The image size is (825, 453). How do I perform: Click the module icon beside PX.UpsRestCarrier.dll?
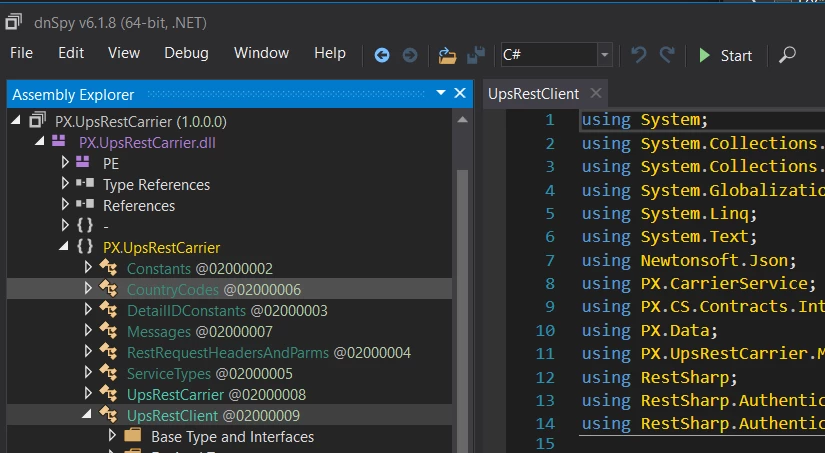click(x=58, y=141)
